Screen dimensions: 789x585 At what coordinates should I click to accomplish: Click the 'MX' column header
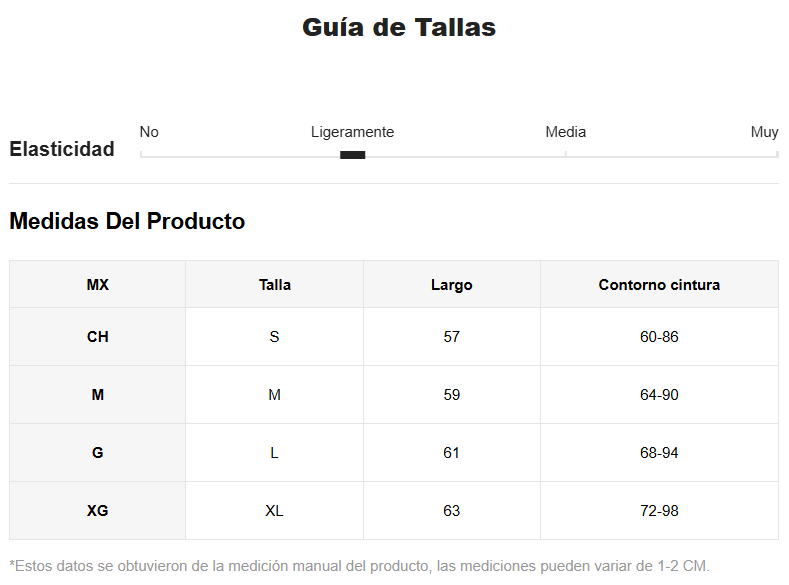point(98,285)
